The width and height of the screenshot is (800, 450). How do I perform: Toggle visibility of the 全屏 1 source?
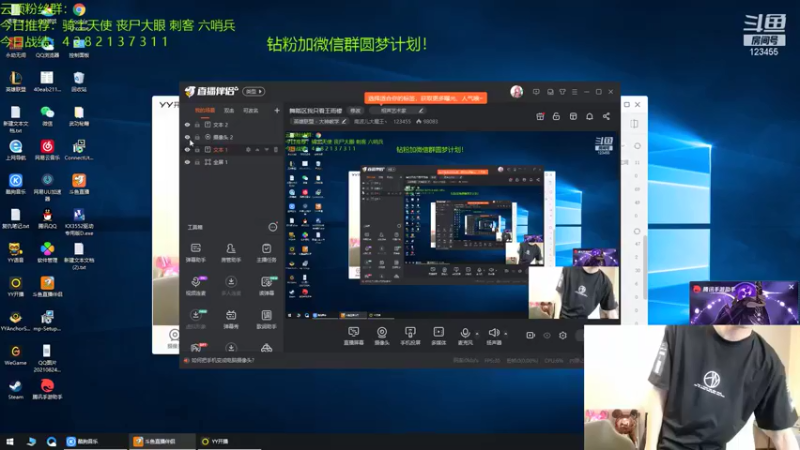[187, 162]
